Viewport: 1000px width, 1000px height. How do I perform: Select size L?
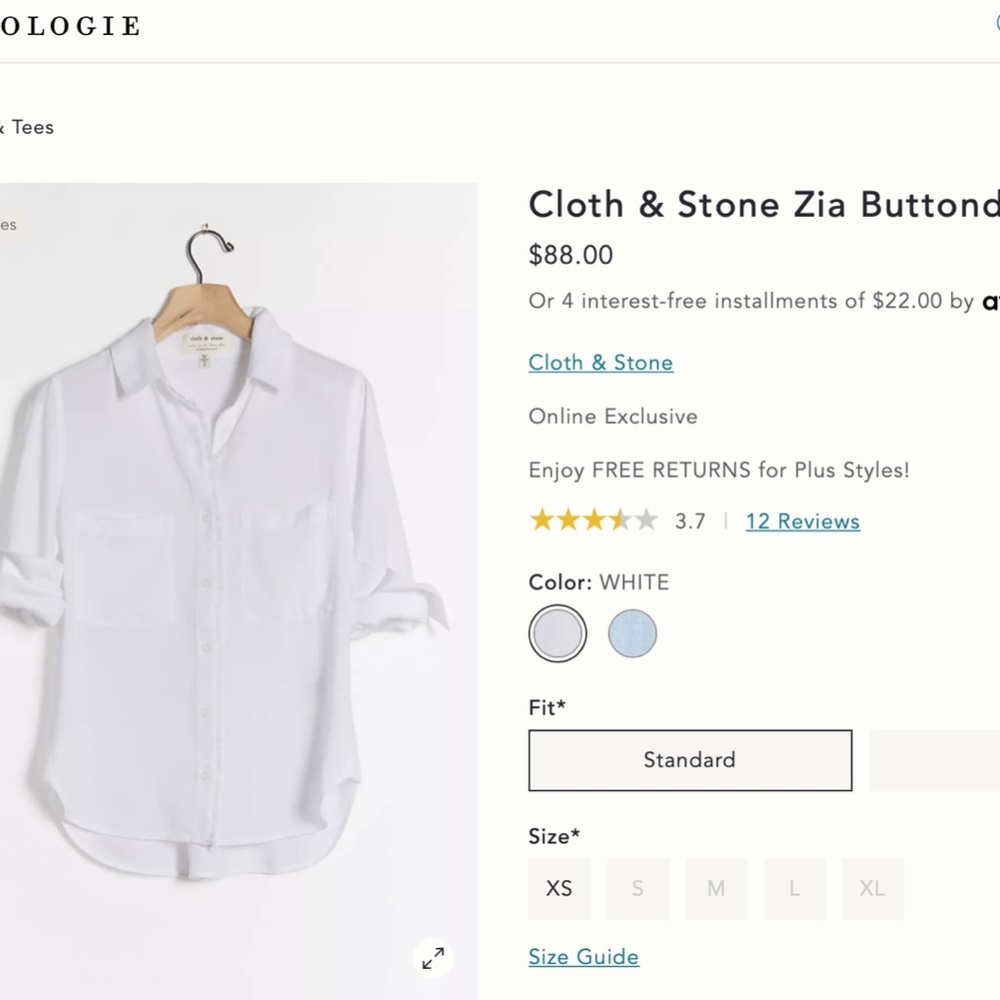(x=794, y=888)
